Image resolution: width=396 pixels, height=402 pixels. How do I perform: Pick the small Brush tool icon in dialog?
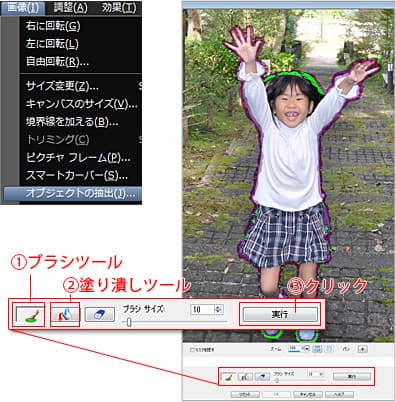(x=228, y=377)
